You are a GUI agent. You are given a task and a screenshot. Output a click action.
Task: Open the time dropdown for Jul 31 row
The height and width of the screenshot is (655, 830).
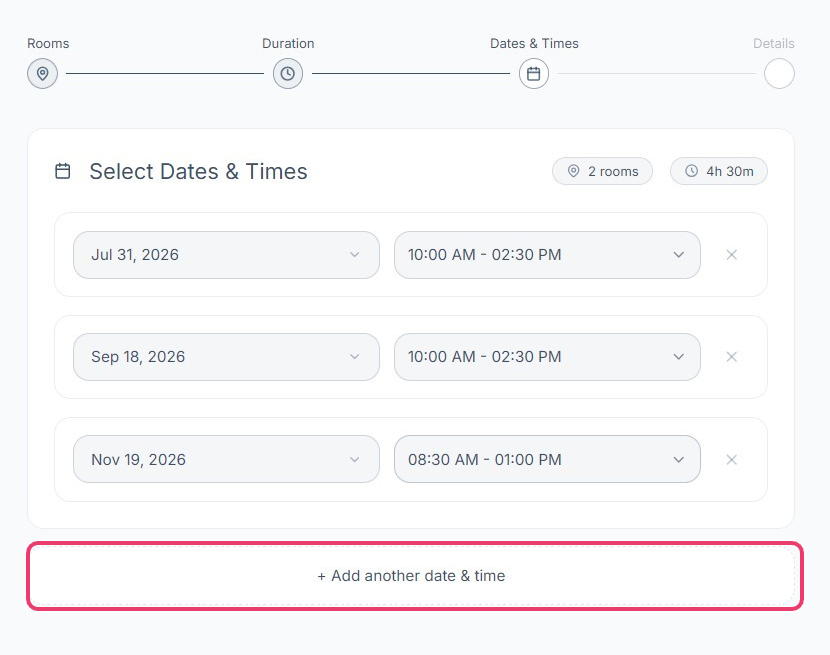[547, 255]
